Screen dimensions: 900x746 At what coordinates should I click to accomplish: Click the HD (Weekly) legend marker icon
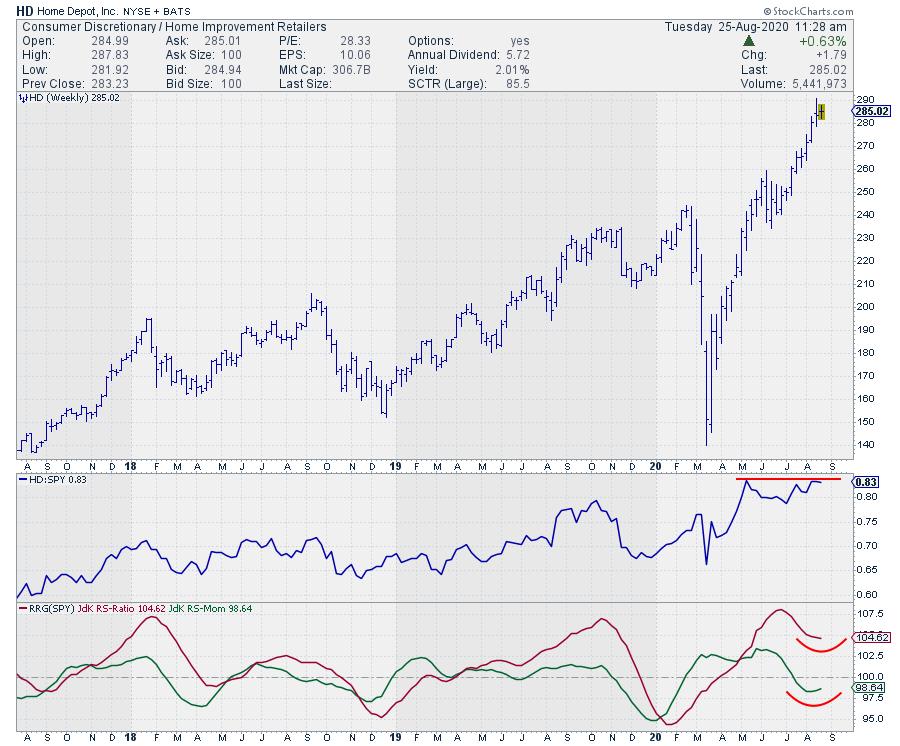click(22, 98)
